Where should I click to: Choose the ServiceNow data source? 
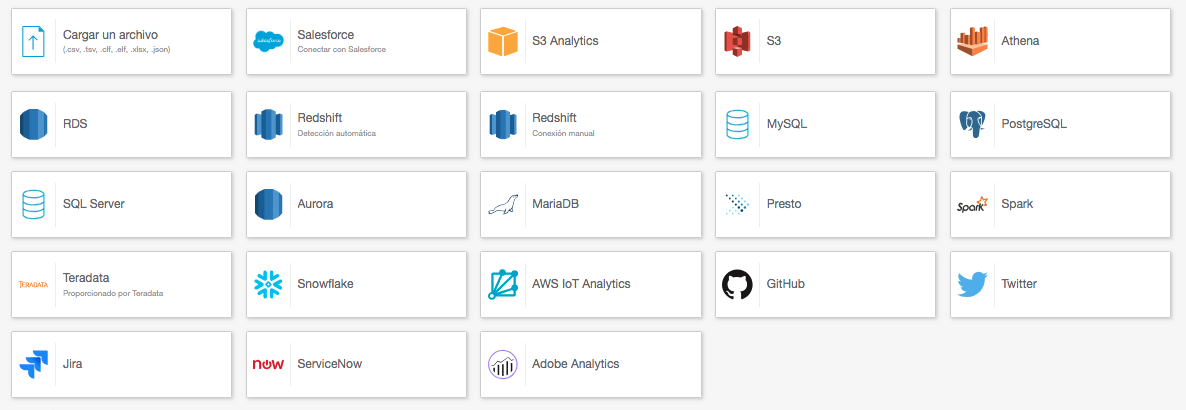click(x=356, y=364)
